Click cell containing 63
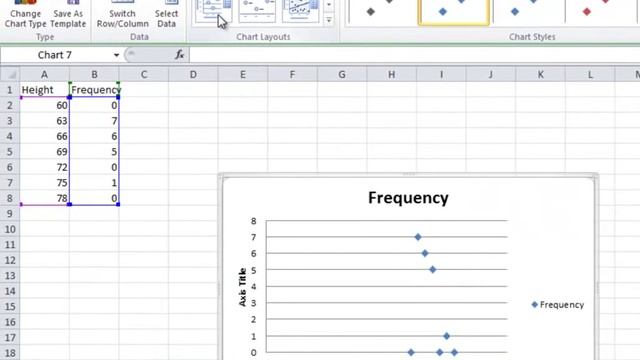Viewport: 640px width, 360px height. tap(44, 121)
